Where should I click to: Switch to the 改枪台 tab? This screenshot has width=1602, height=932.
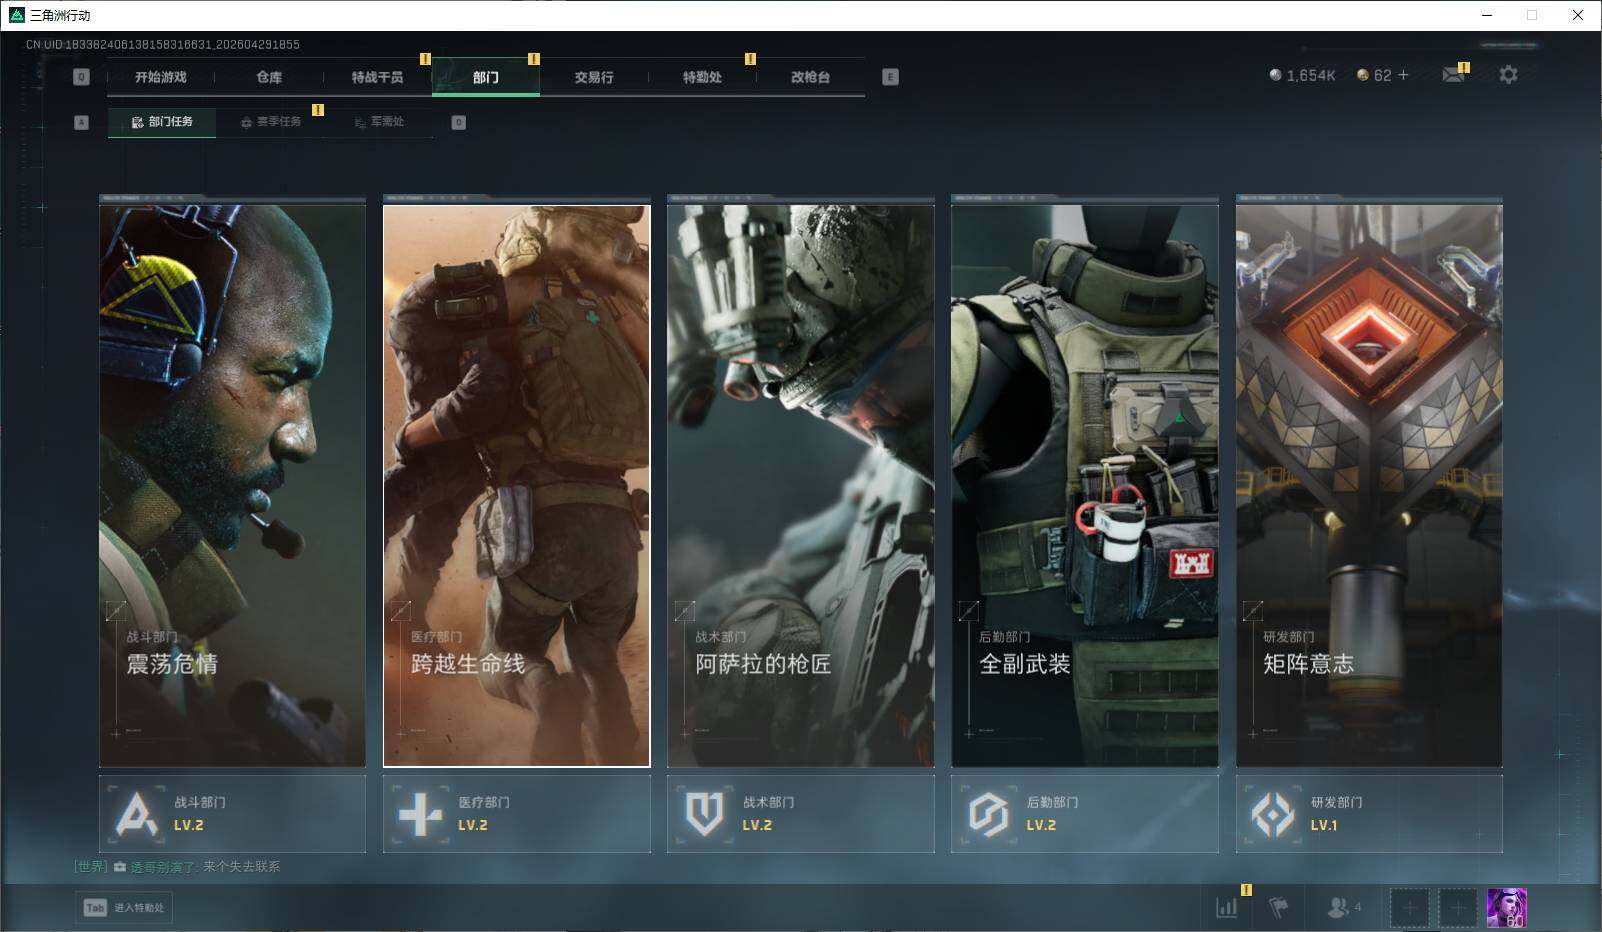[x=810, y=77]
